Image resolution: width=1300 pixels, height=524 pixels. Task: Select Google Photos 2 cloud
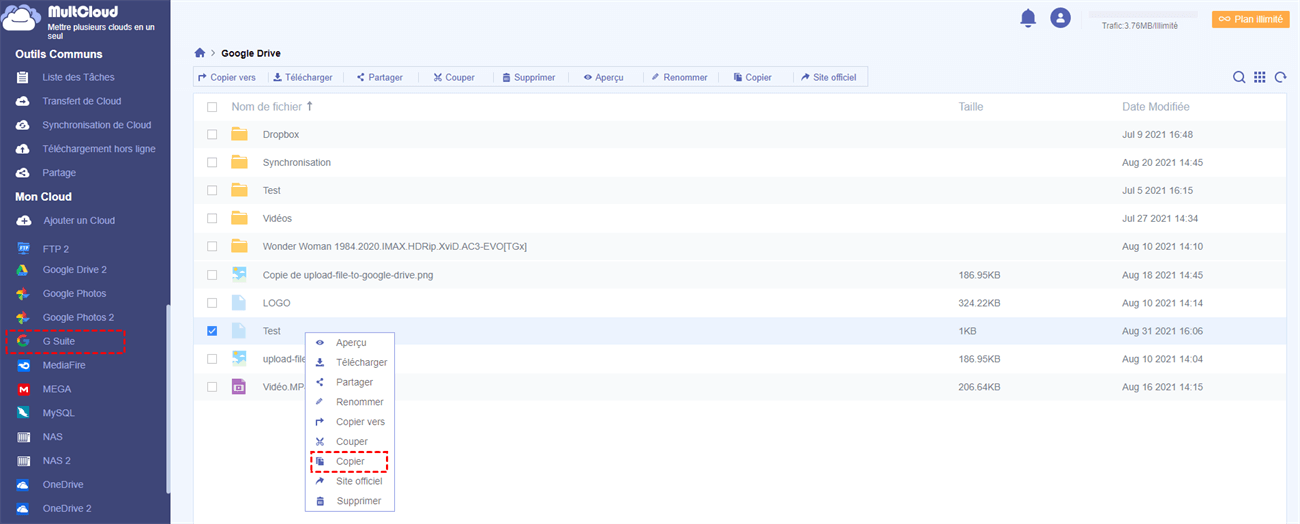pyautogui.click(x=78, y=317)
